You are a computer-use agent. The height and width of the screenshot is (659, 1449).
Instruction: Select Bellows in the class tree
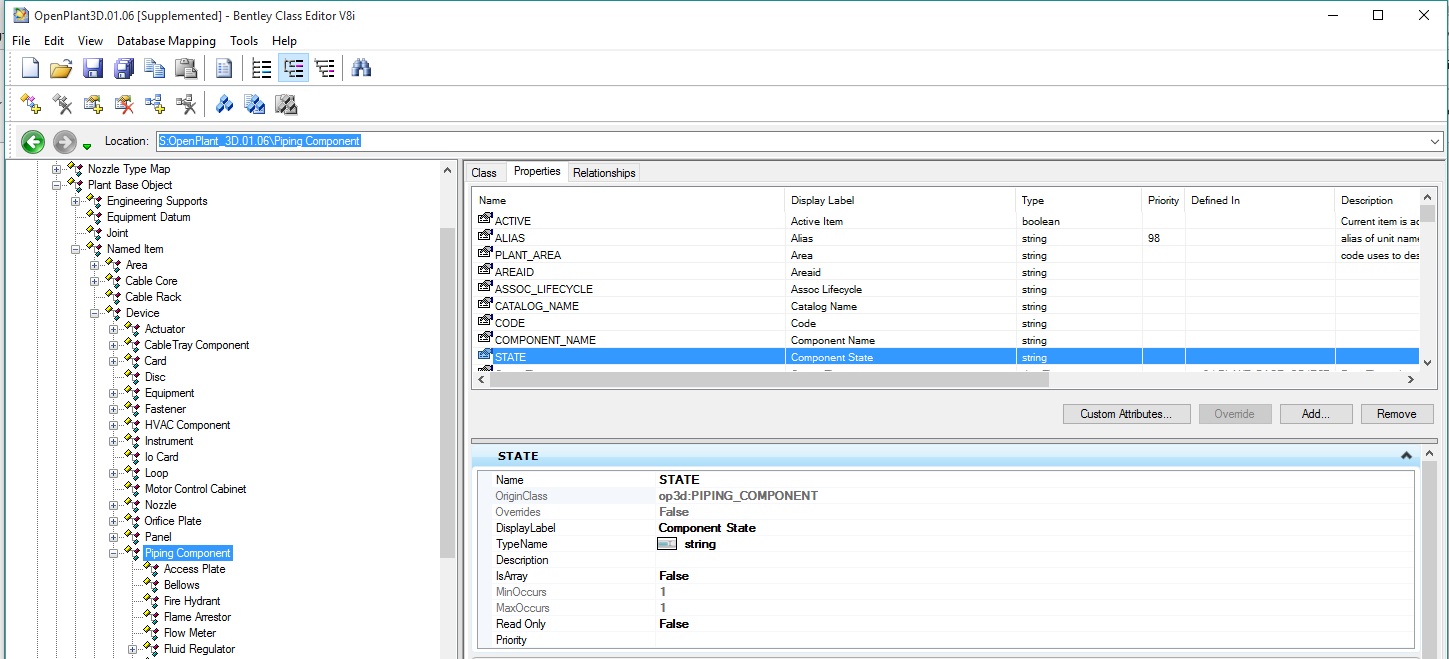(x=181, y=585)
